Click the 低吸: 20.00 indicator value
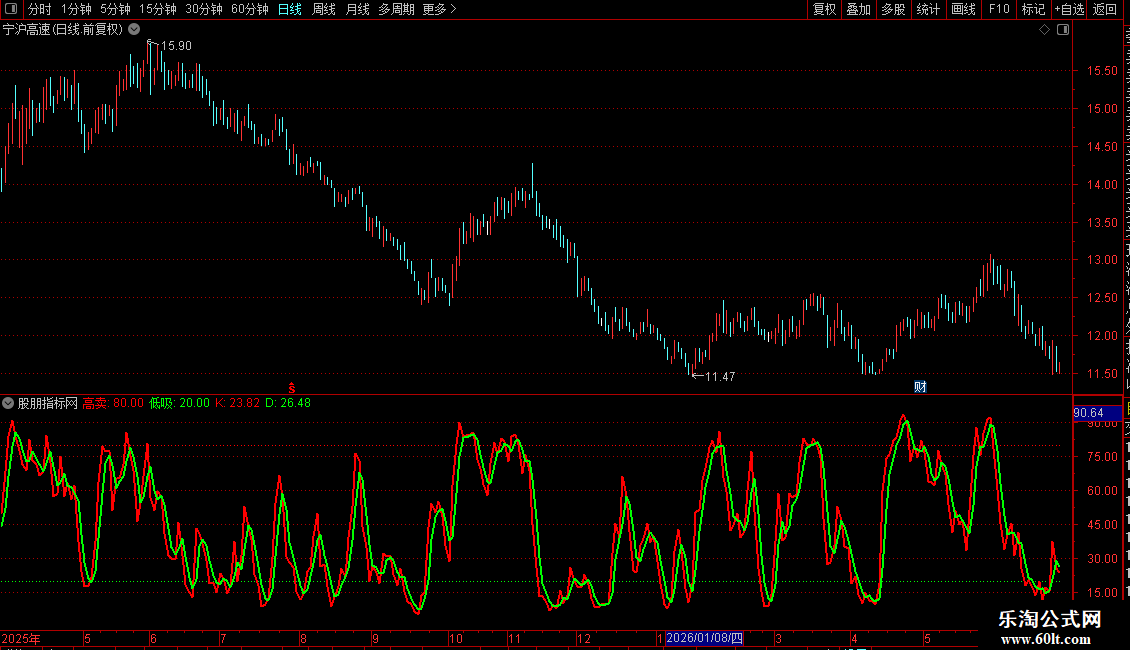This screenshot has width=1130, height=650. [179, 403]
